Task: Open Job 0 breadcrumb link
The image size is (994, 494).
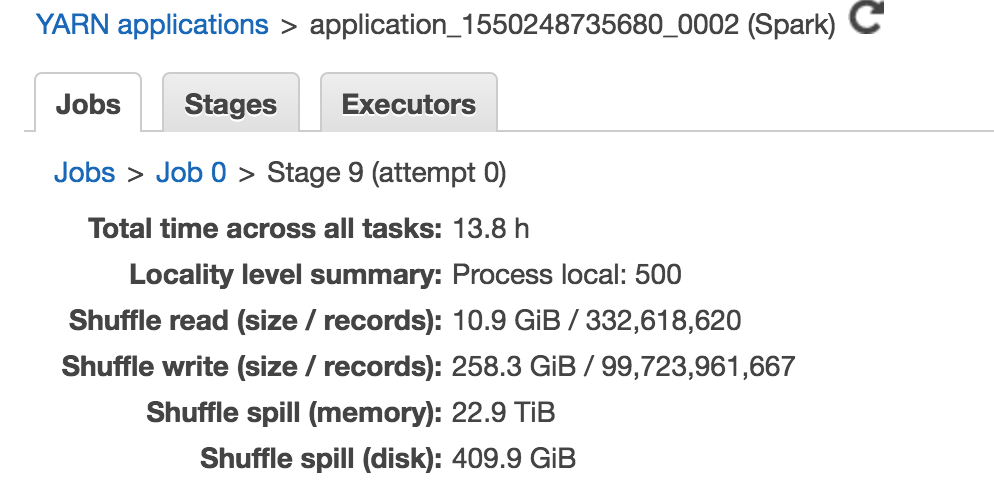Action: [191, 172]
